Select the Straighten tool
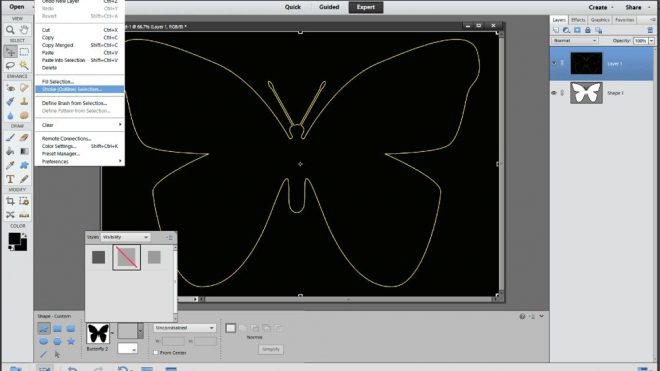The image size is (660, 371). [24, 215]
